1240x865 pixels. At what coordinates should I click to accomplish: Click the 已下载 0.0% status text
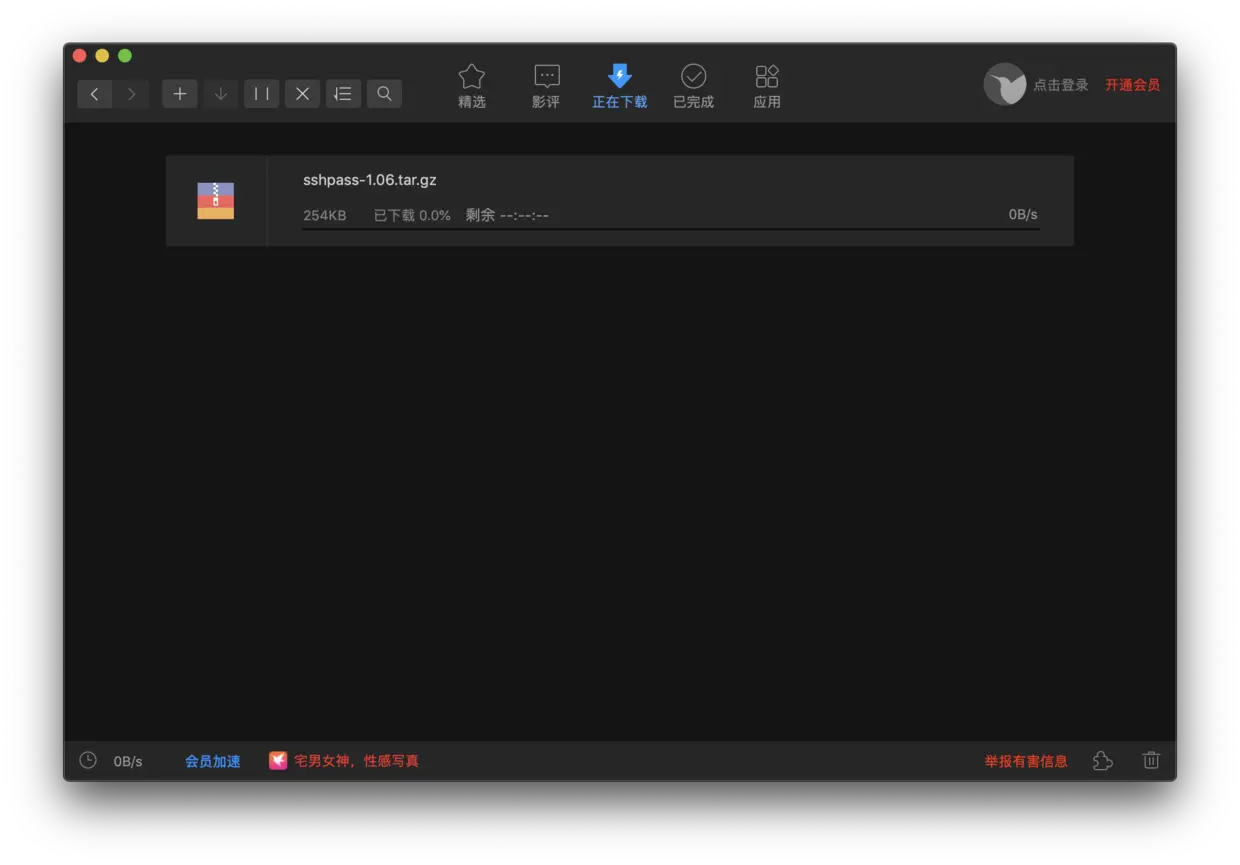(412, 215)
